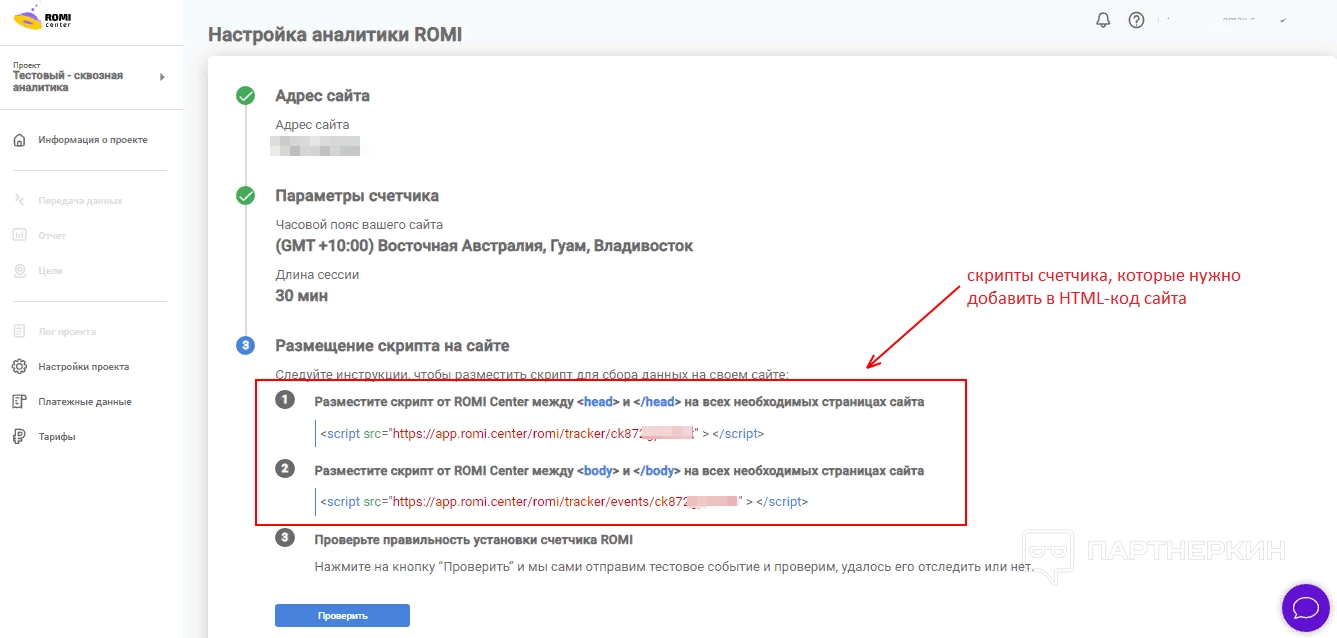This screenshot has height=638, width=1337.
Task: Click the Отчет chart icon
Action: 19,235
